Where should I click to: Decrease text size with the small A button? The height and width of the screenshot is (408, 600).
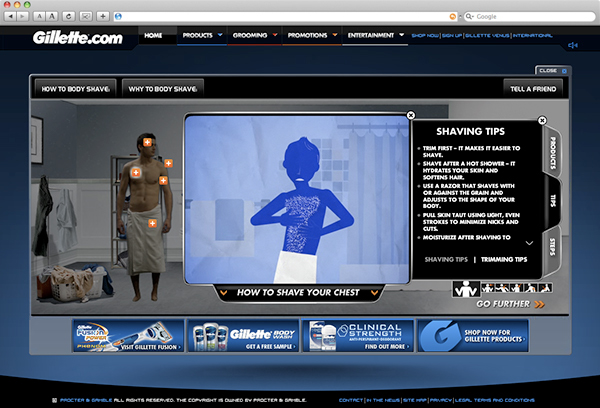tap(39, 16)
